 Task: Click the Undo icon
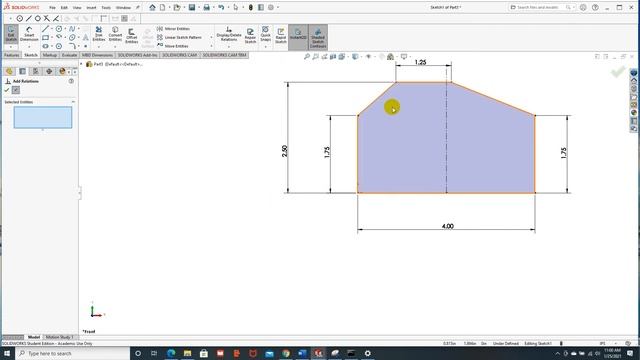tap(221, 7)
